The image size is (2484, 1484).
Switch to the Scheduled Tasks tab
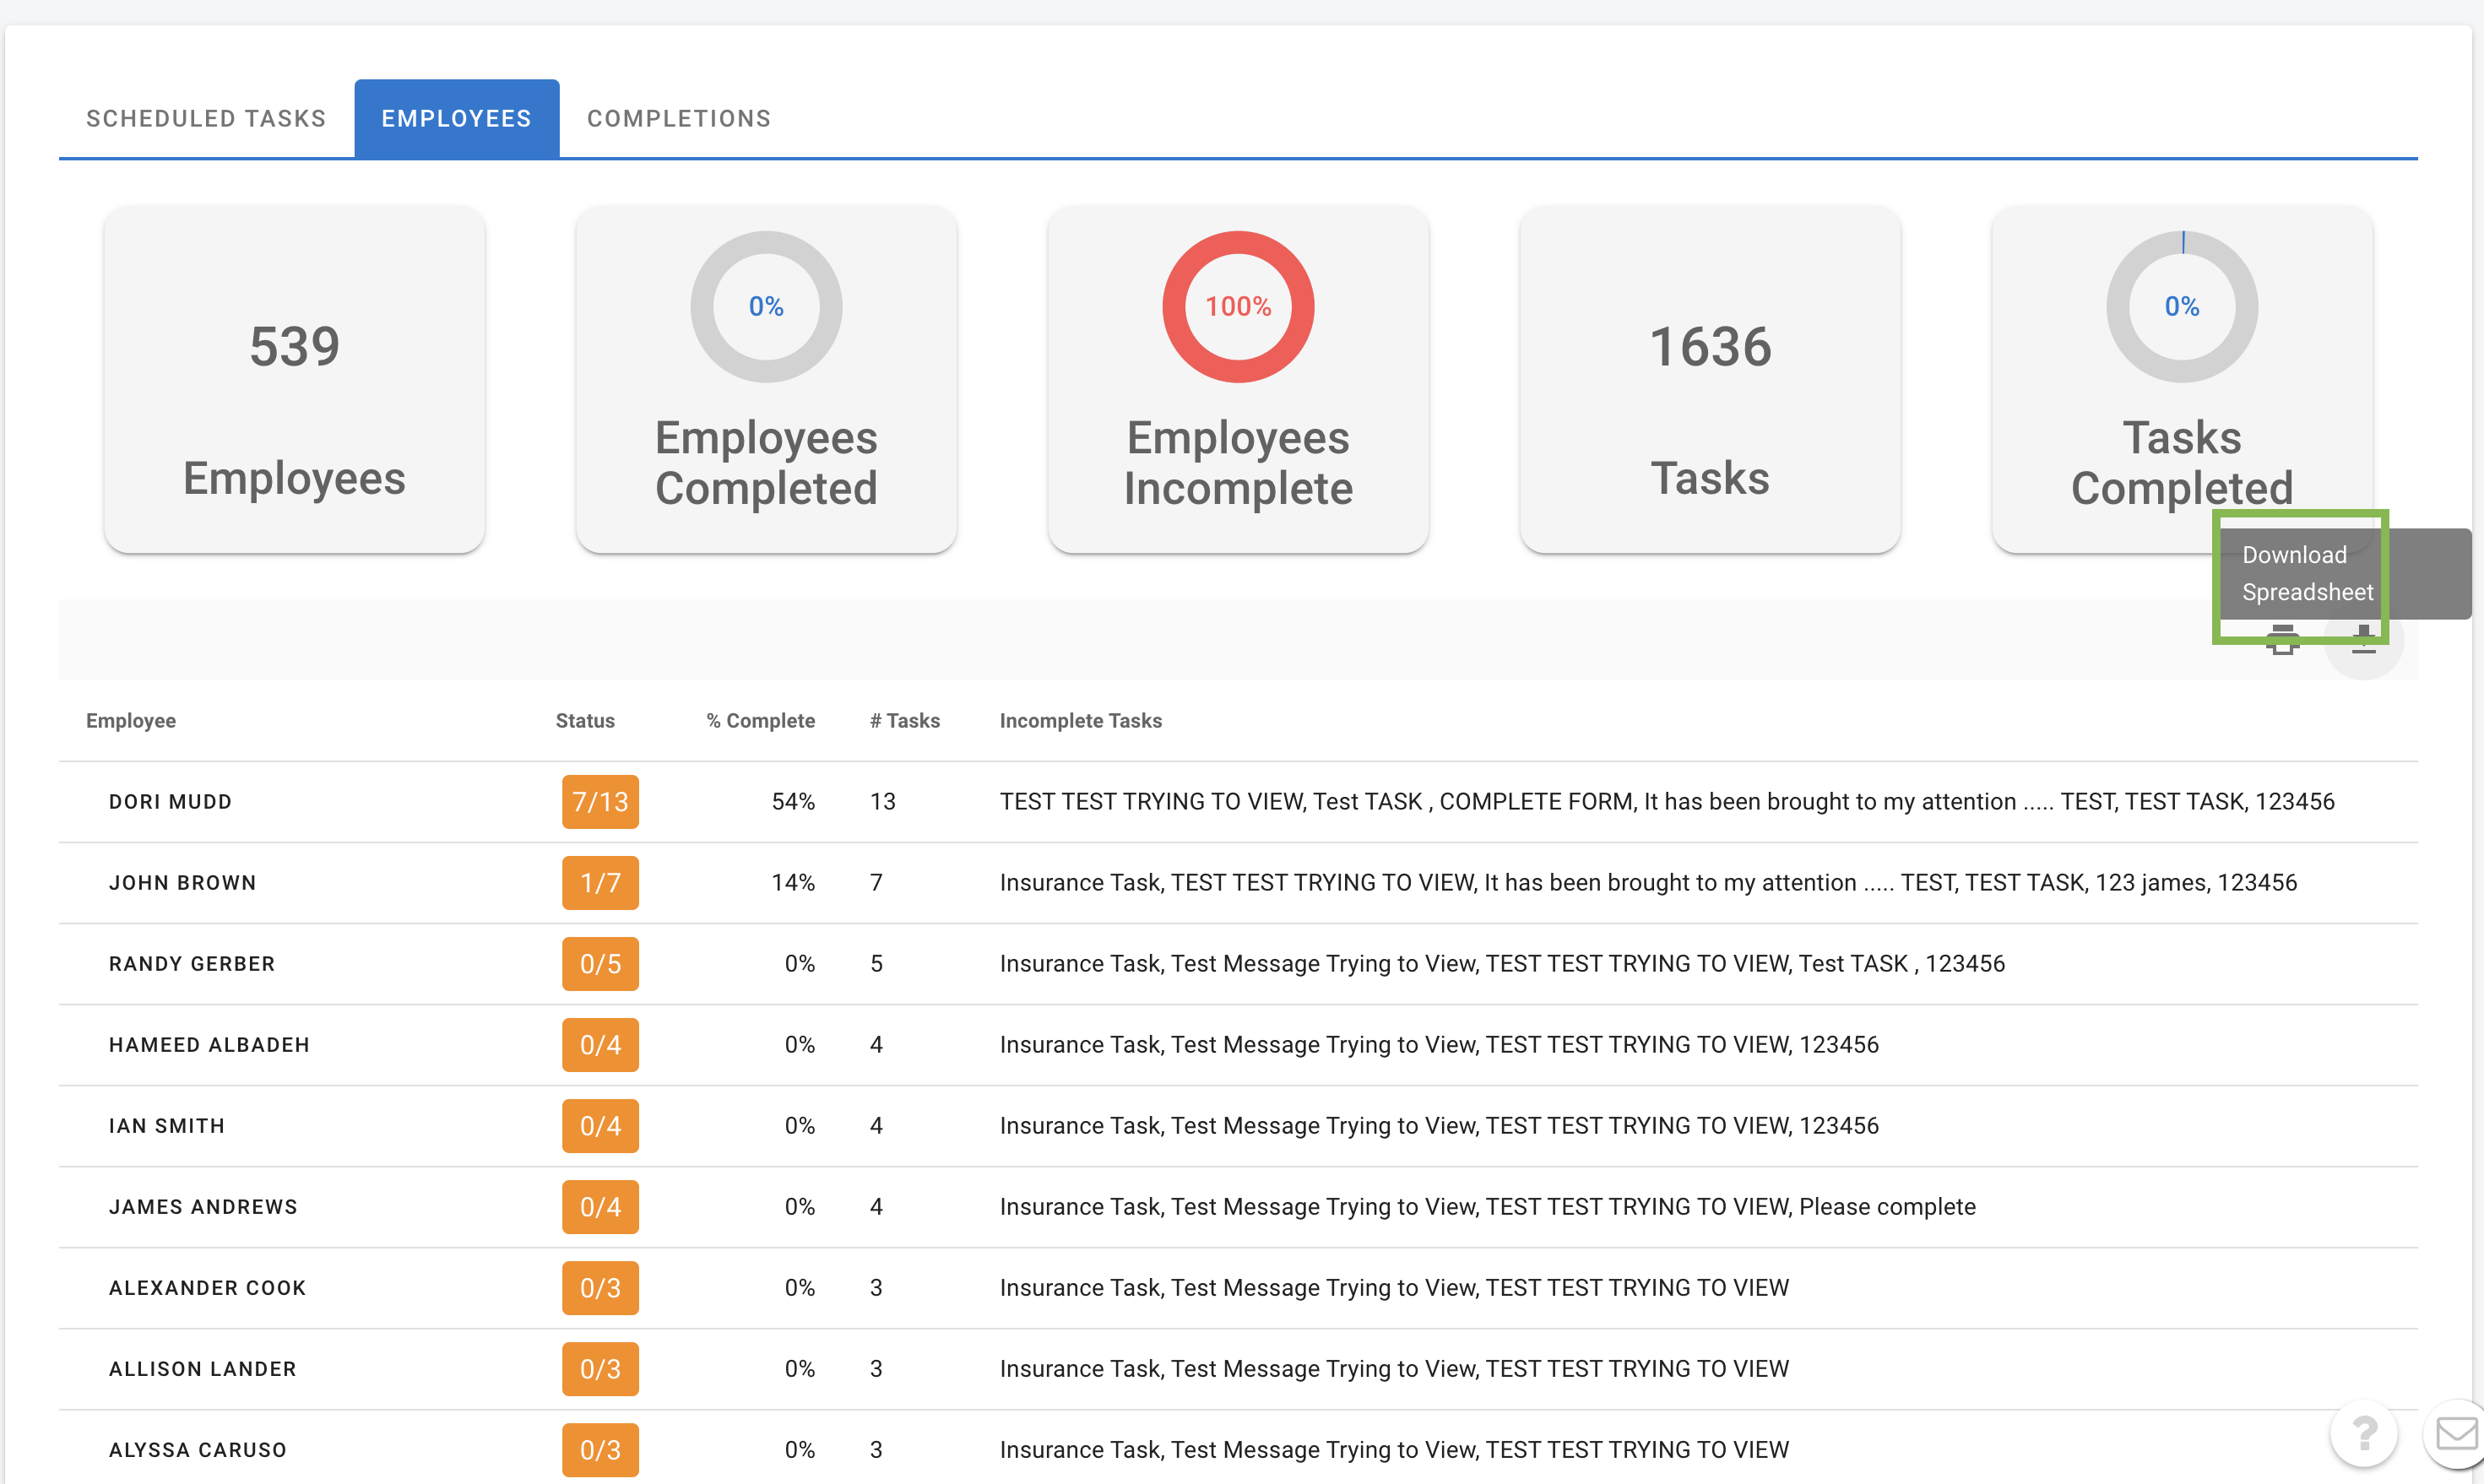tap(206, 118)
